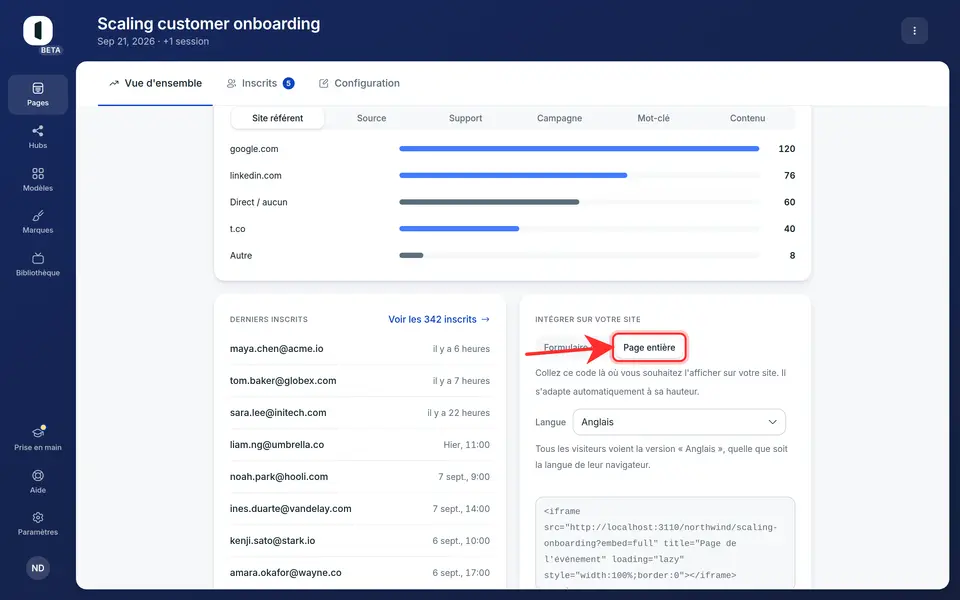Expand the Langue dropdown set to Anglais
The height and width of the screenshot is (600, 960).
click(x=679, y=422)
